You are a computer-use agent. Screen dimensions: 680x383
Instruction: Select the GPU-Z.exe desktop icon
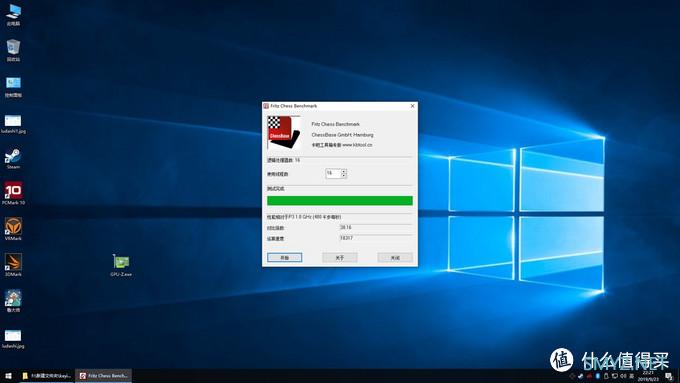121,265
